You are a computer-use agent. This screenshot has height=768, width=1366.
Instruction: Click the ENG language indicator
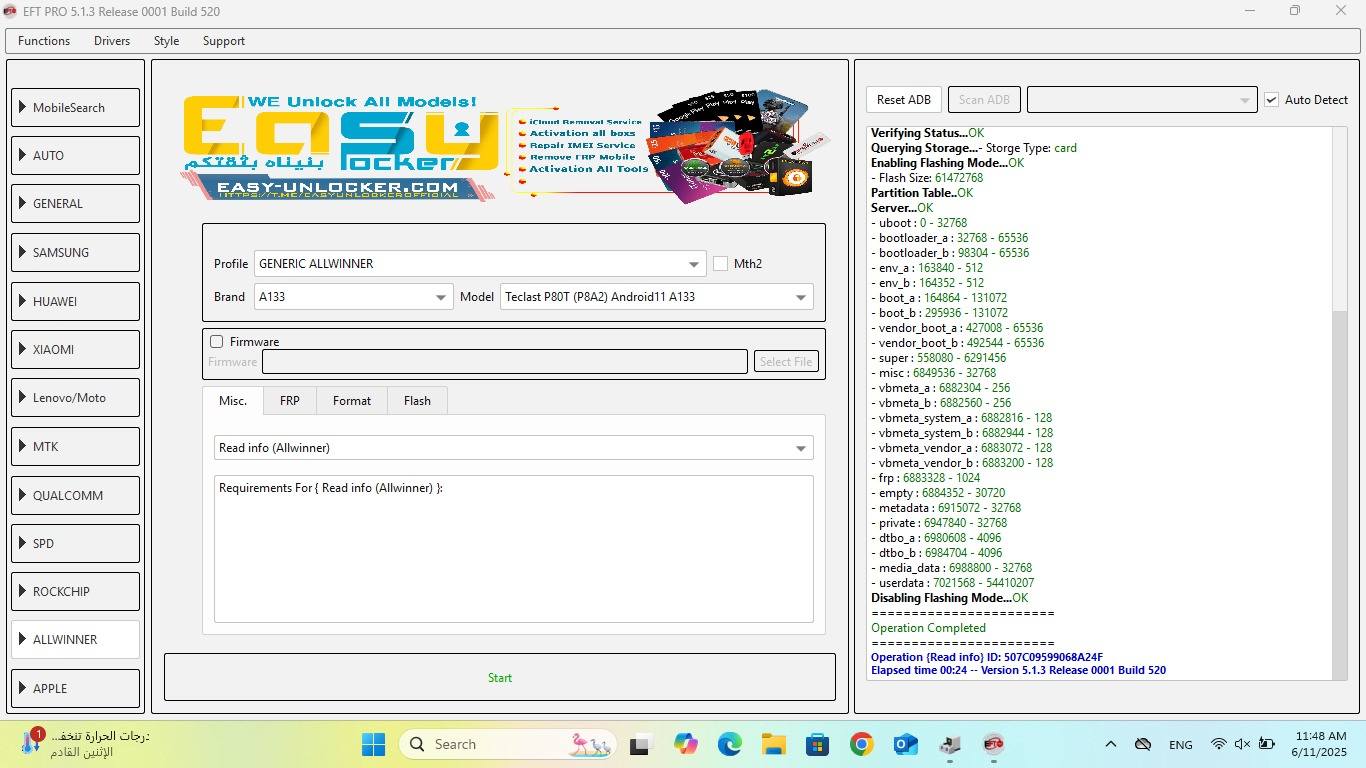point(1180,744)
